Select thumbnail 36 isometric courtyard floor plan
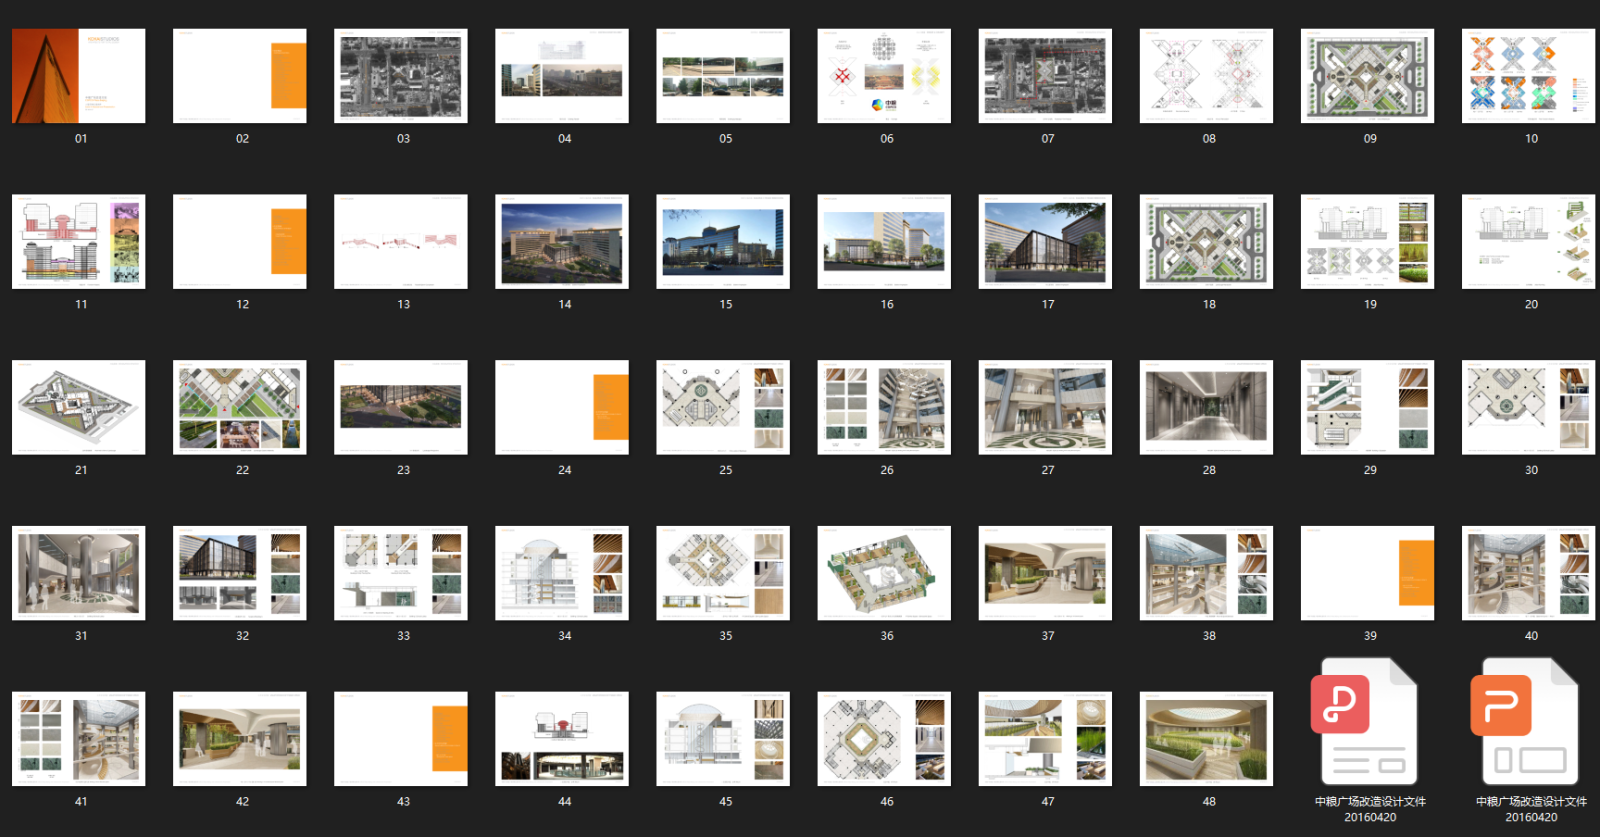The height and width of the screenshot is (837, 1600). [x=884, y=573]
